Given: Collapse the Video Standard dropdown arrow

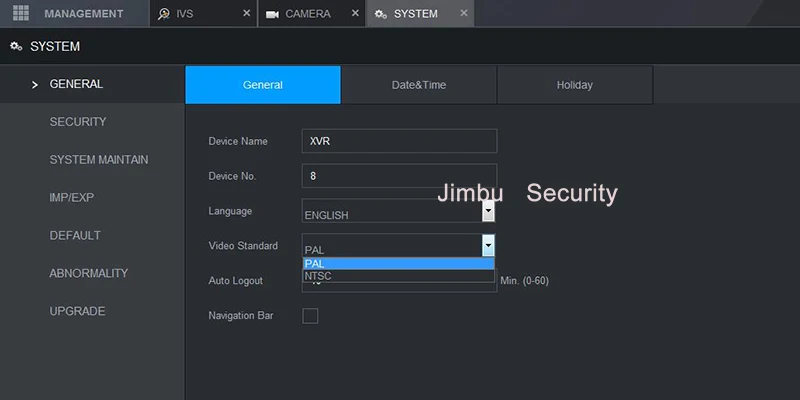Looking at the screenshot, I should [488, 246].
